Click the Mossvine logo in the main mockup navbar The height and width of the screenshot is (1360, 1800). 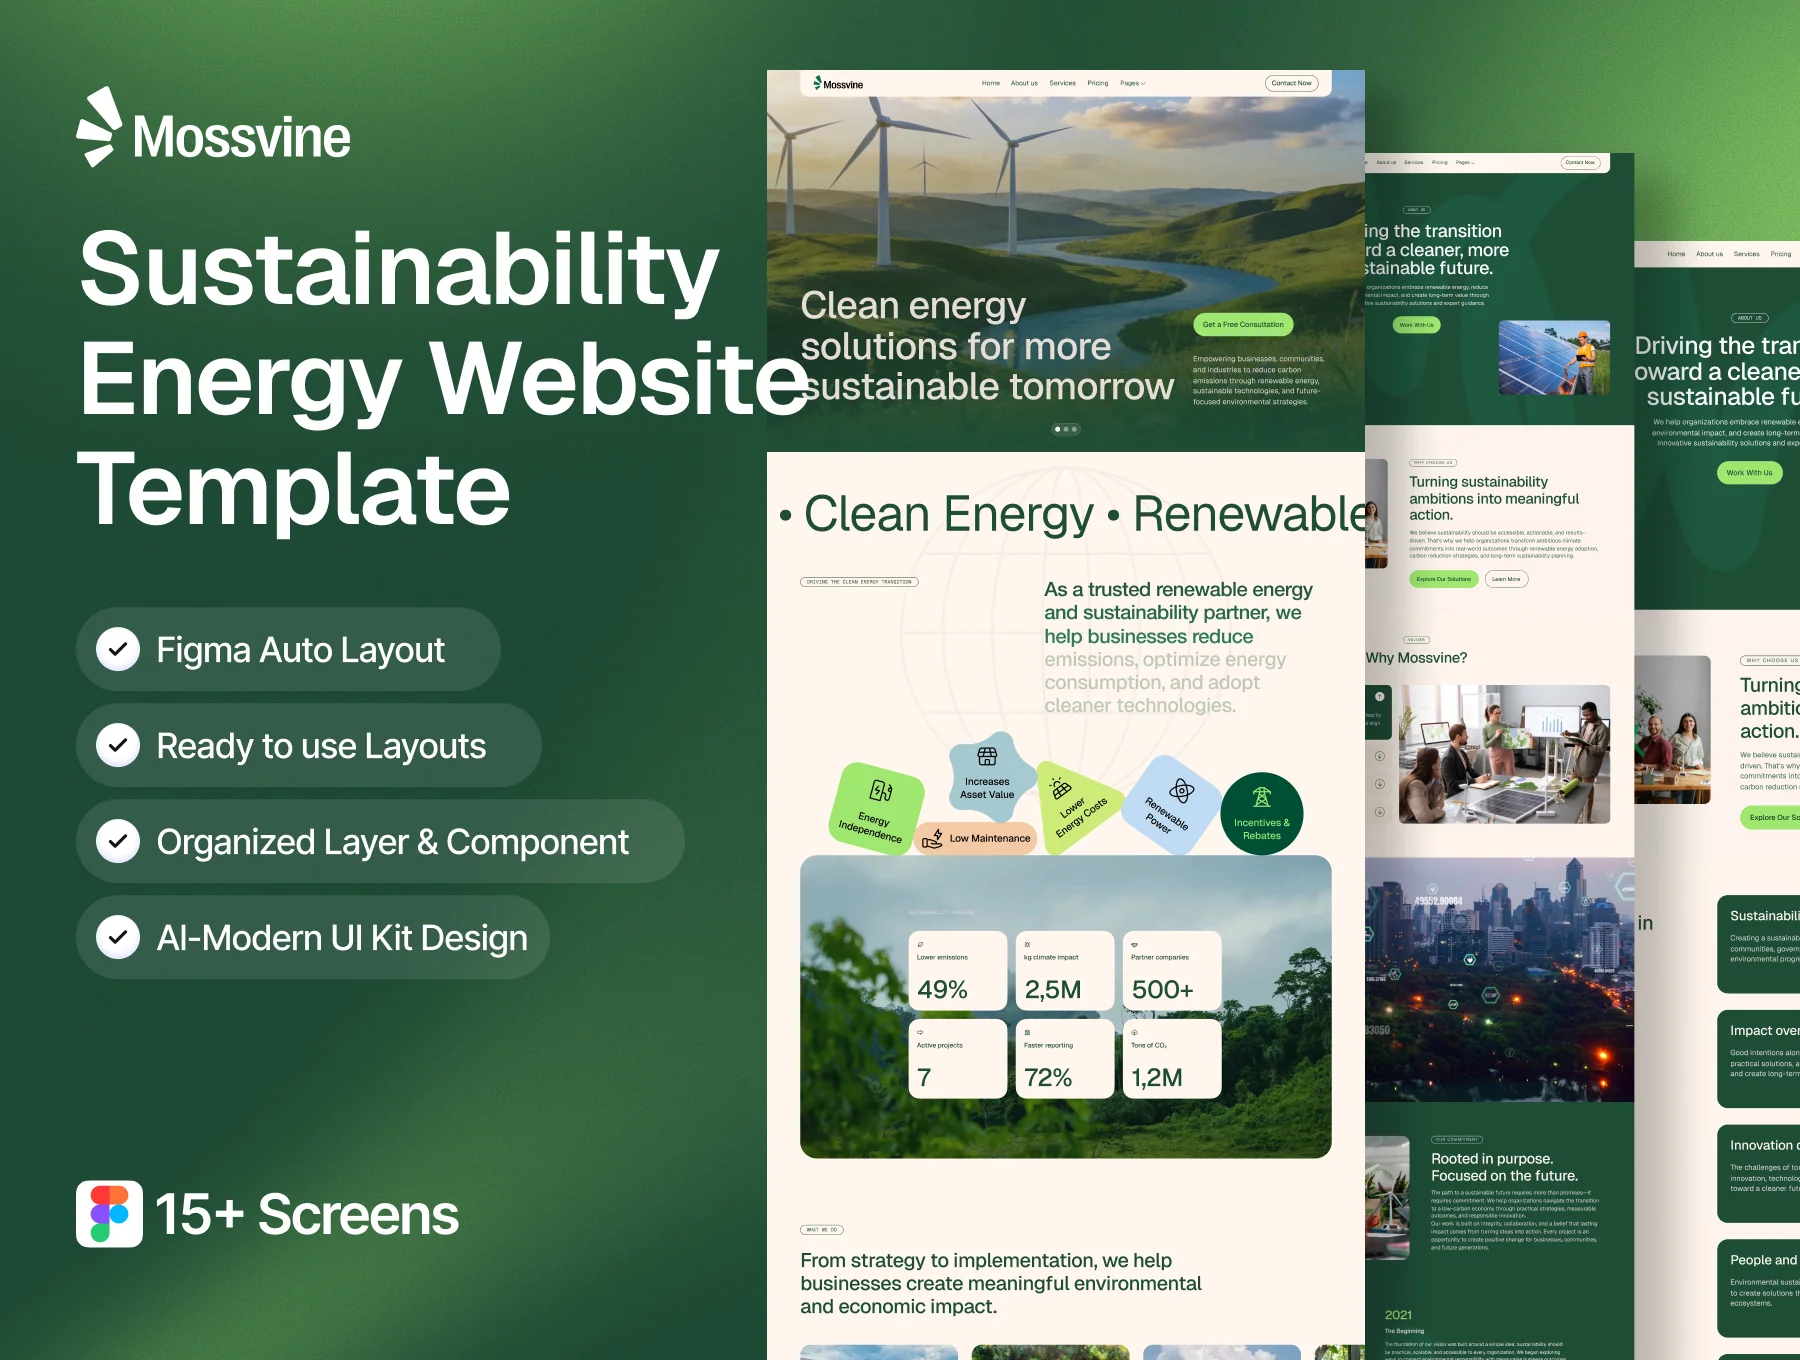click(x=838, y=84)
